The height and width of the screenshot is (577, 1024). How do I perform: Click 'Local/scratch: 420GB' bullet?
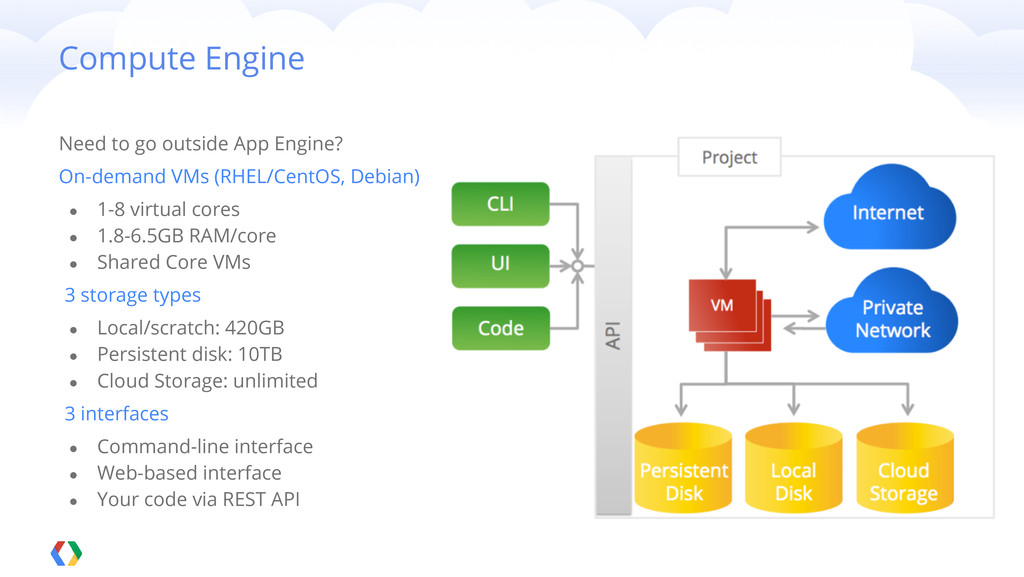(190, 328)
